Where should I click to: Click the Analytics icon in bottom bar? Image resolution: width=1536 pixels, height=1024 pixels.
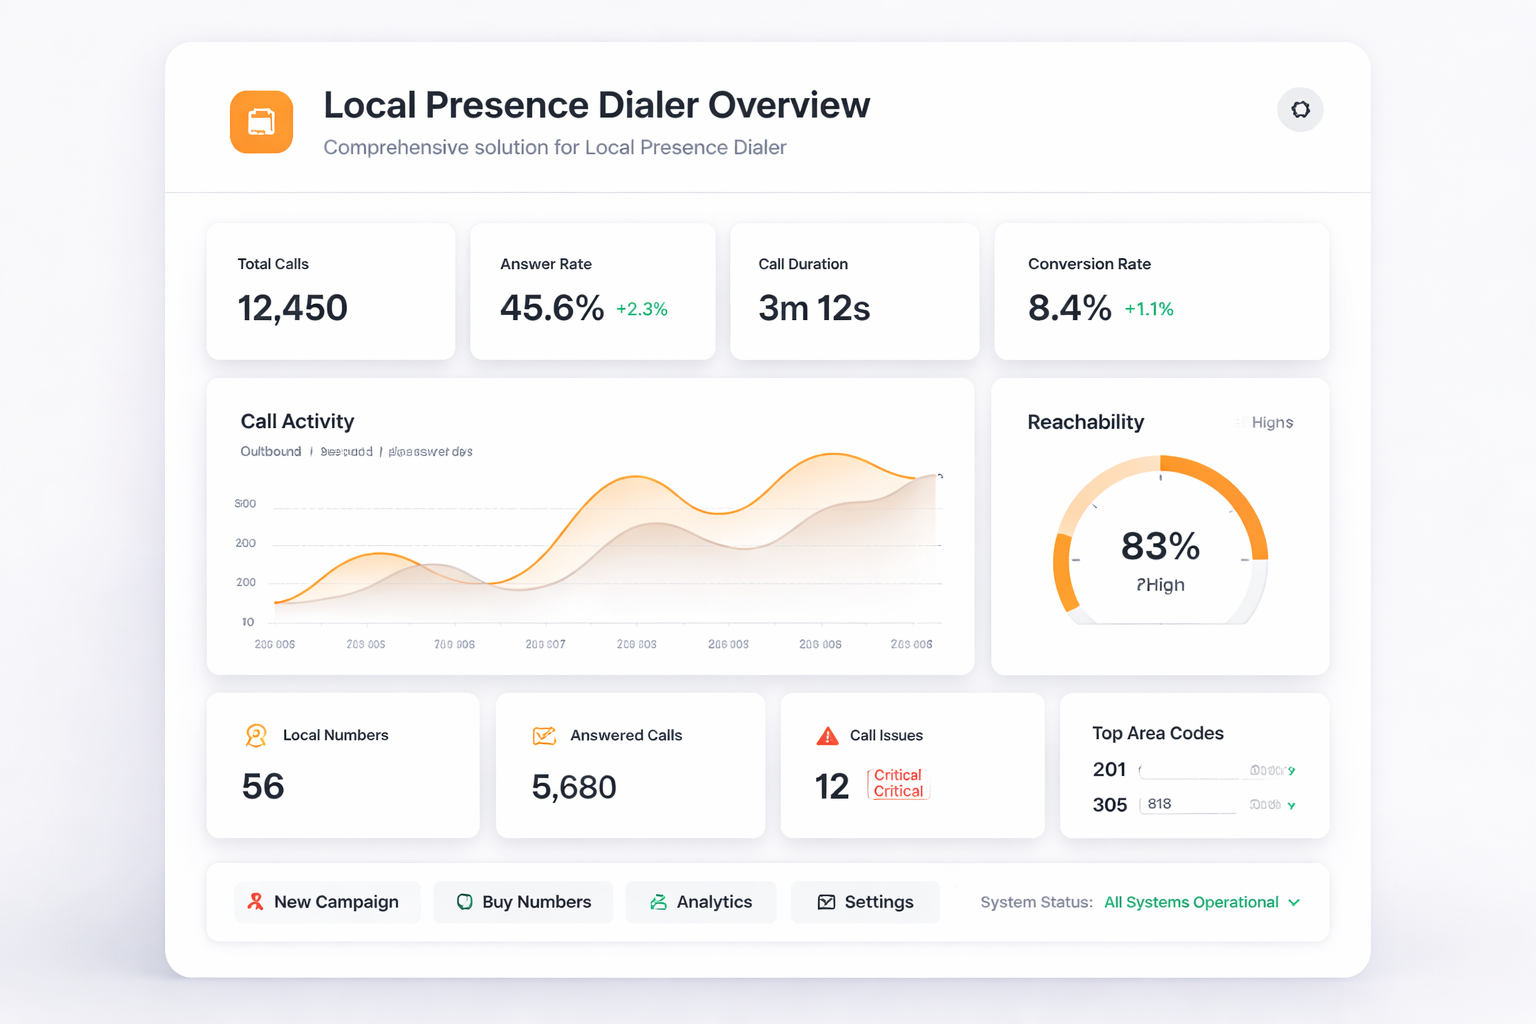tap(658, 902)
